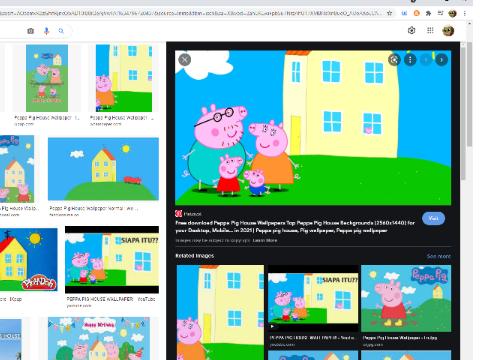Click the blue magnifier search icon

[61, 31]
